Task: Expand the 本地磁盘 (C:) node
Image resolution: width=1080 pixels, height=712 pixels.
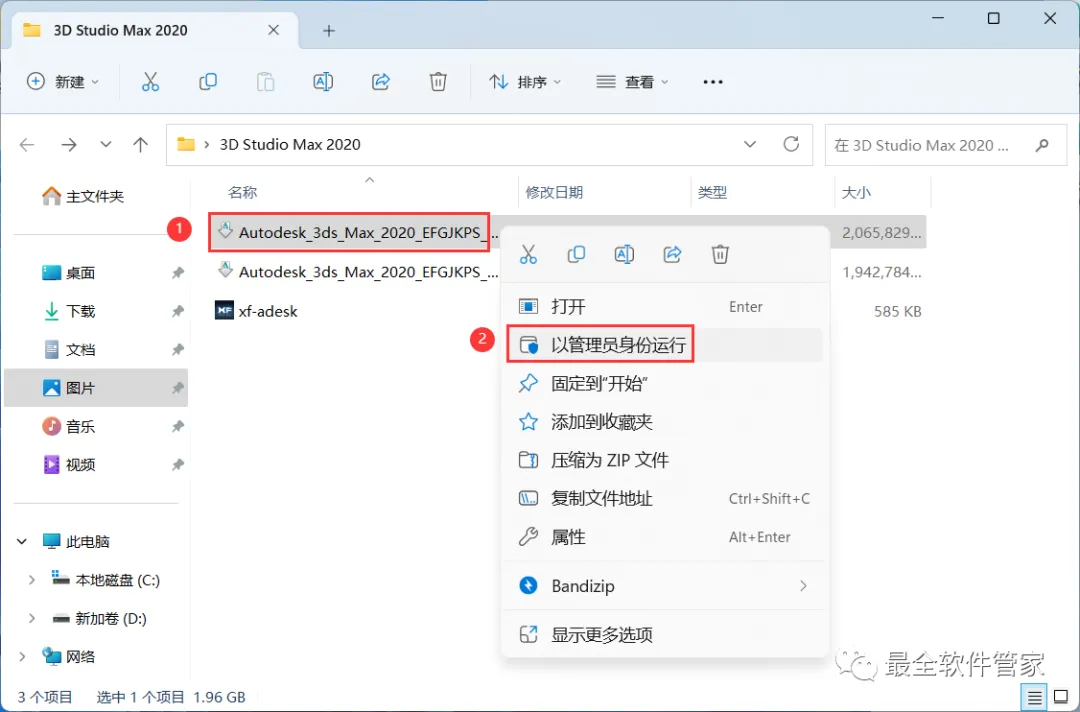Action: 31,580
